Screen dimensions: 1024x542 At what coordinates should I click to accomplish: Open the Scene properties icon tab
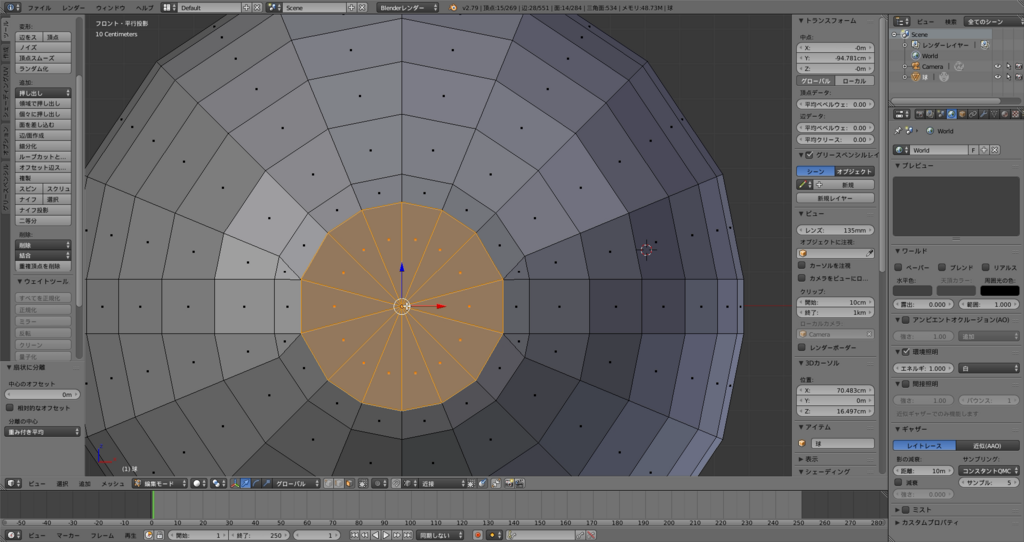[x=940, y=114]
